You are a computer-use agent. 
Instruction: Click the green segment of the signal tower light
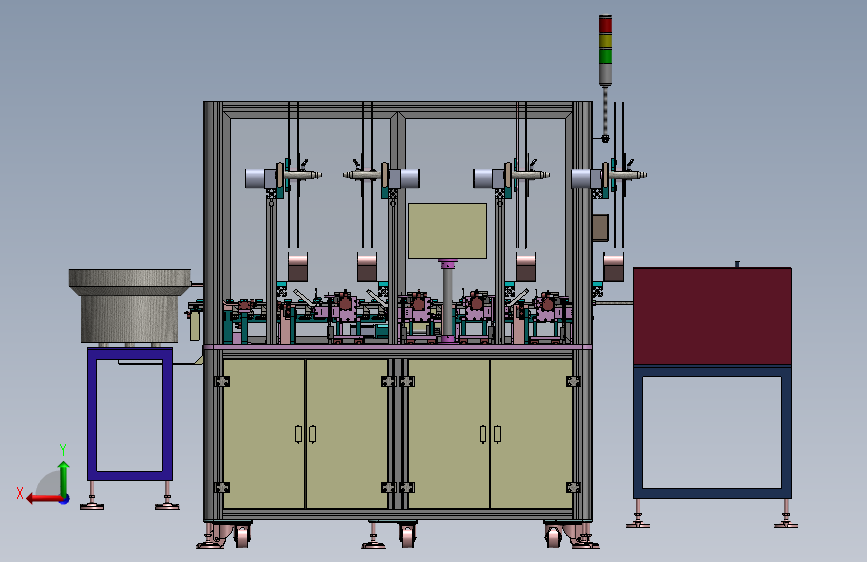[x=605, y=56]
